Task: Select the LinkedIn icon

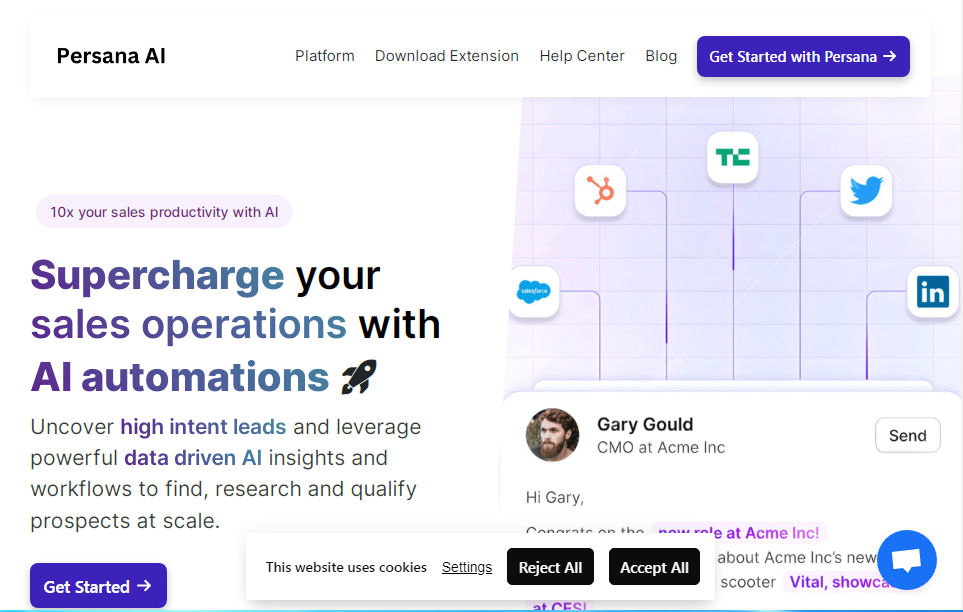Action: point(932,292)
